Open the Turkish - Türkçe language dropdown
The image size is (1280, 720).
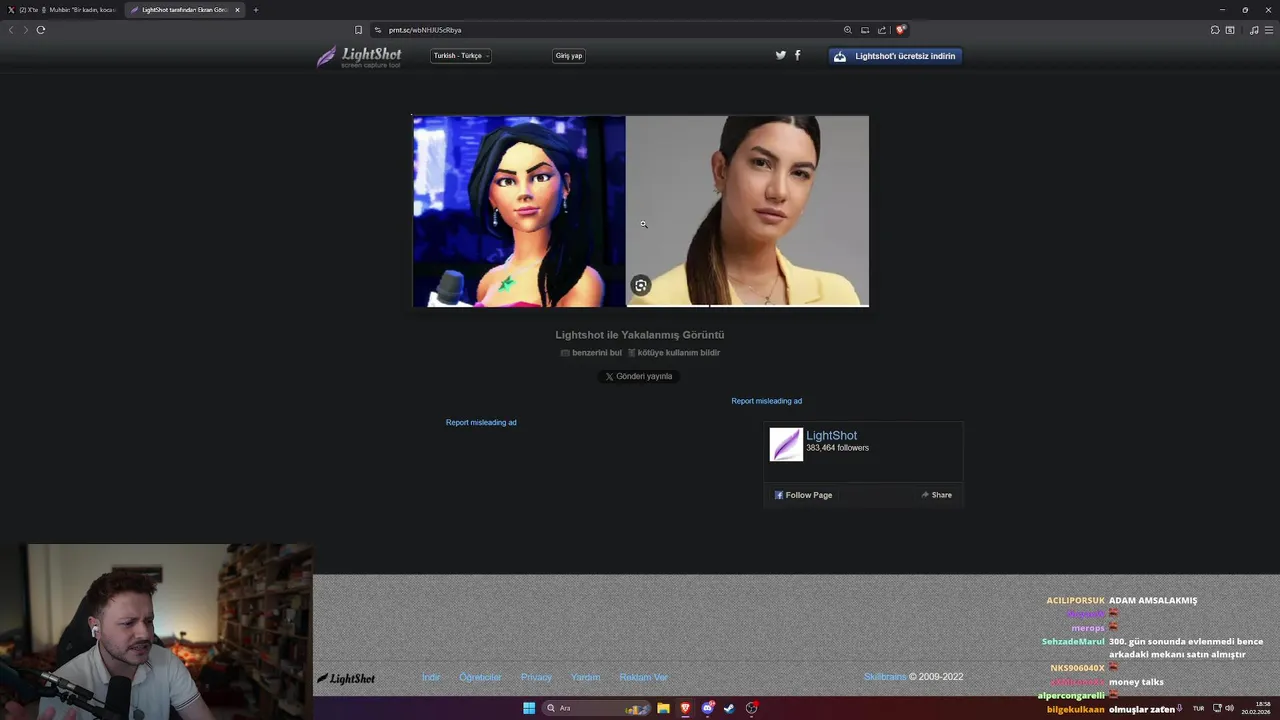pyautogui.click(x=461, y=56)
